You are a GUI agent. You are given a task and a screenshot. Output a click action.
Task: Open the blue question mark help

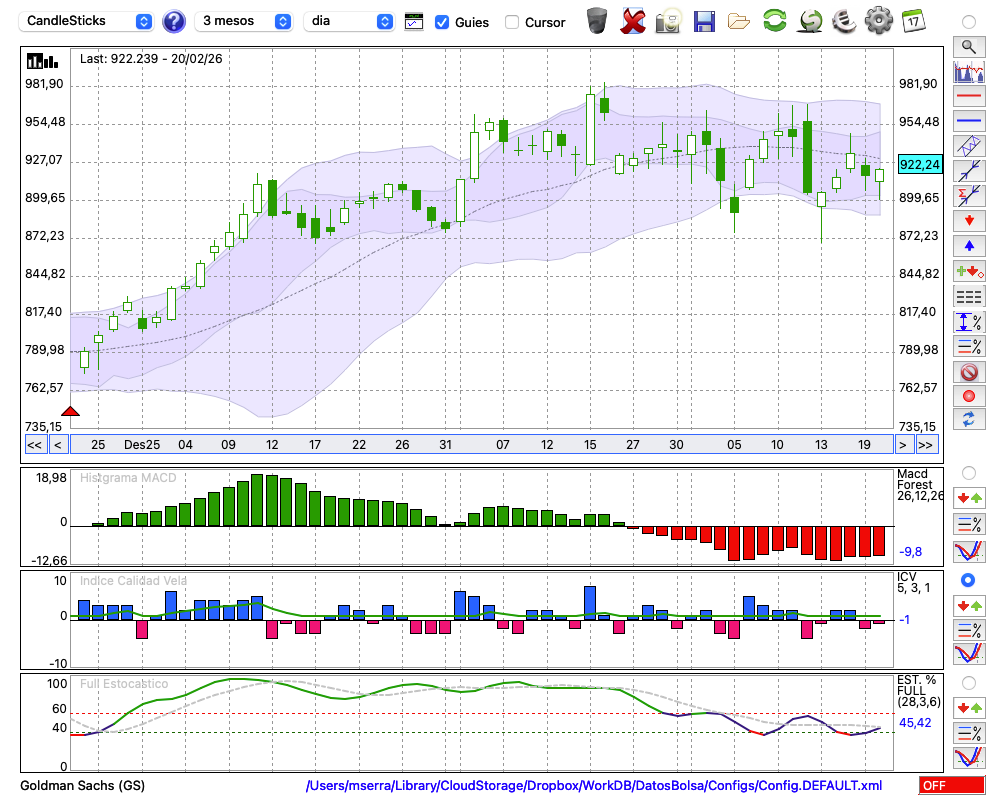click(173, 22)
